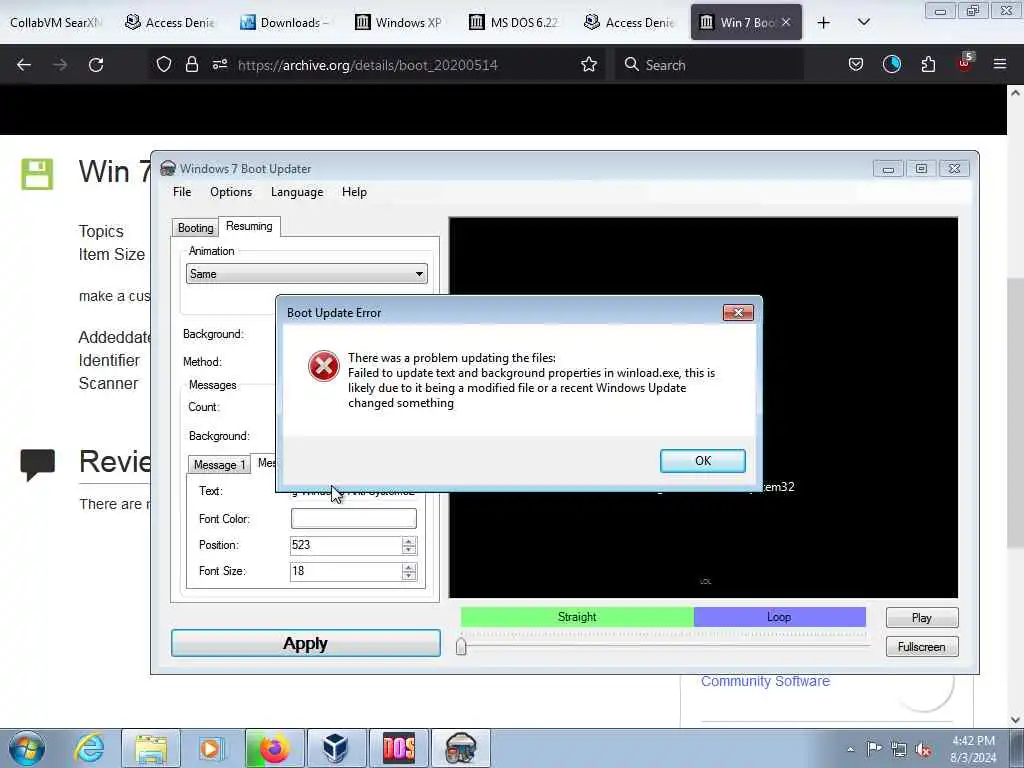This screenshot has width=1024, height=768.
Task: Open the Windows Start orb
Action: (27, 748)
